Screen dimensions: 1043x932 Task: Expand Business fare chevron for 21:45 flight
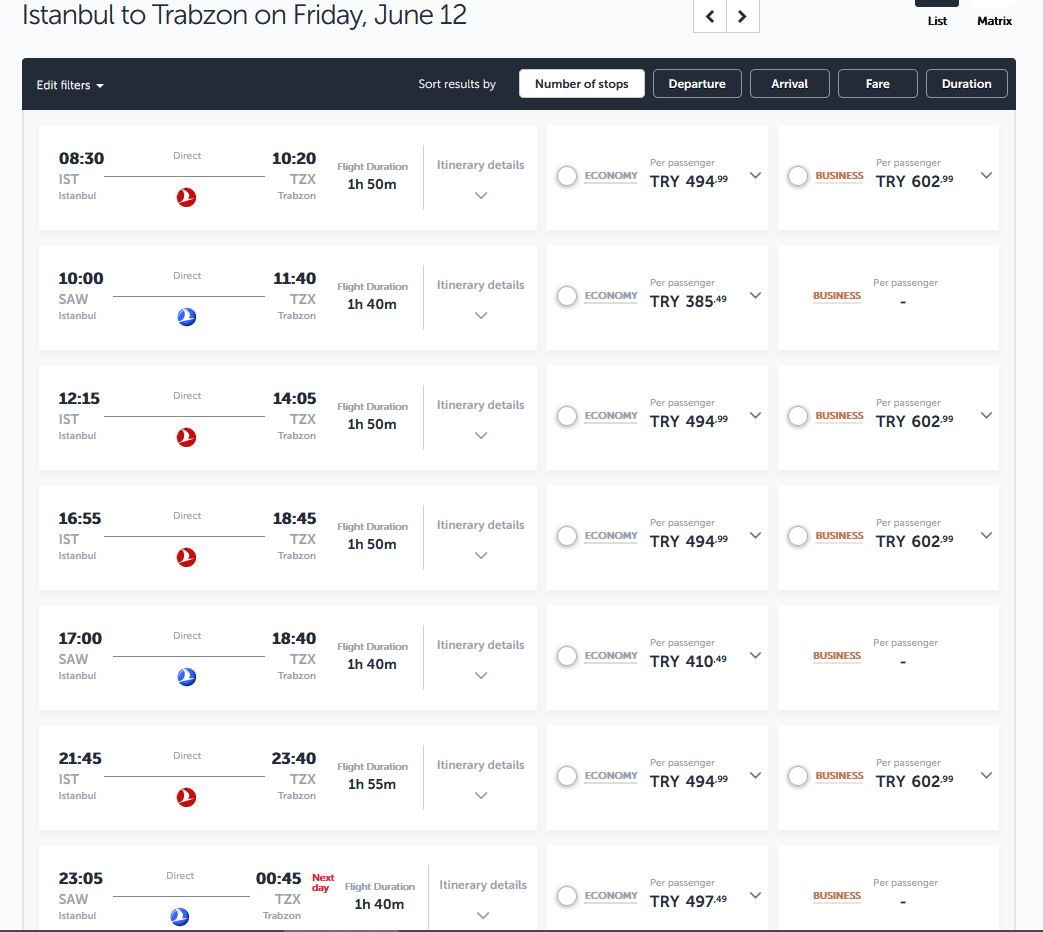(x=986, y=775)
